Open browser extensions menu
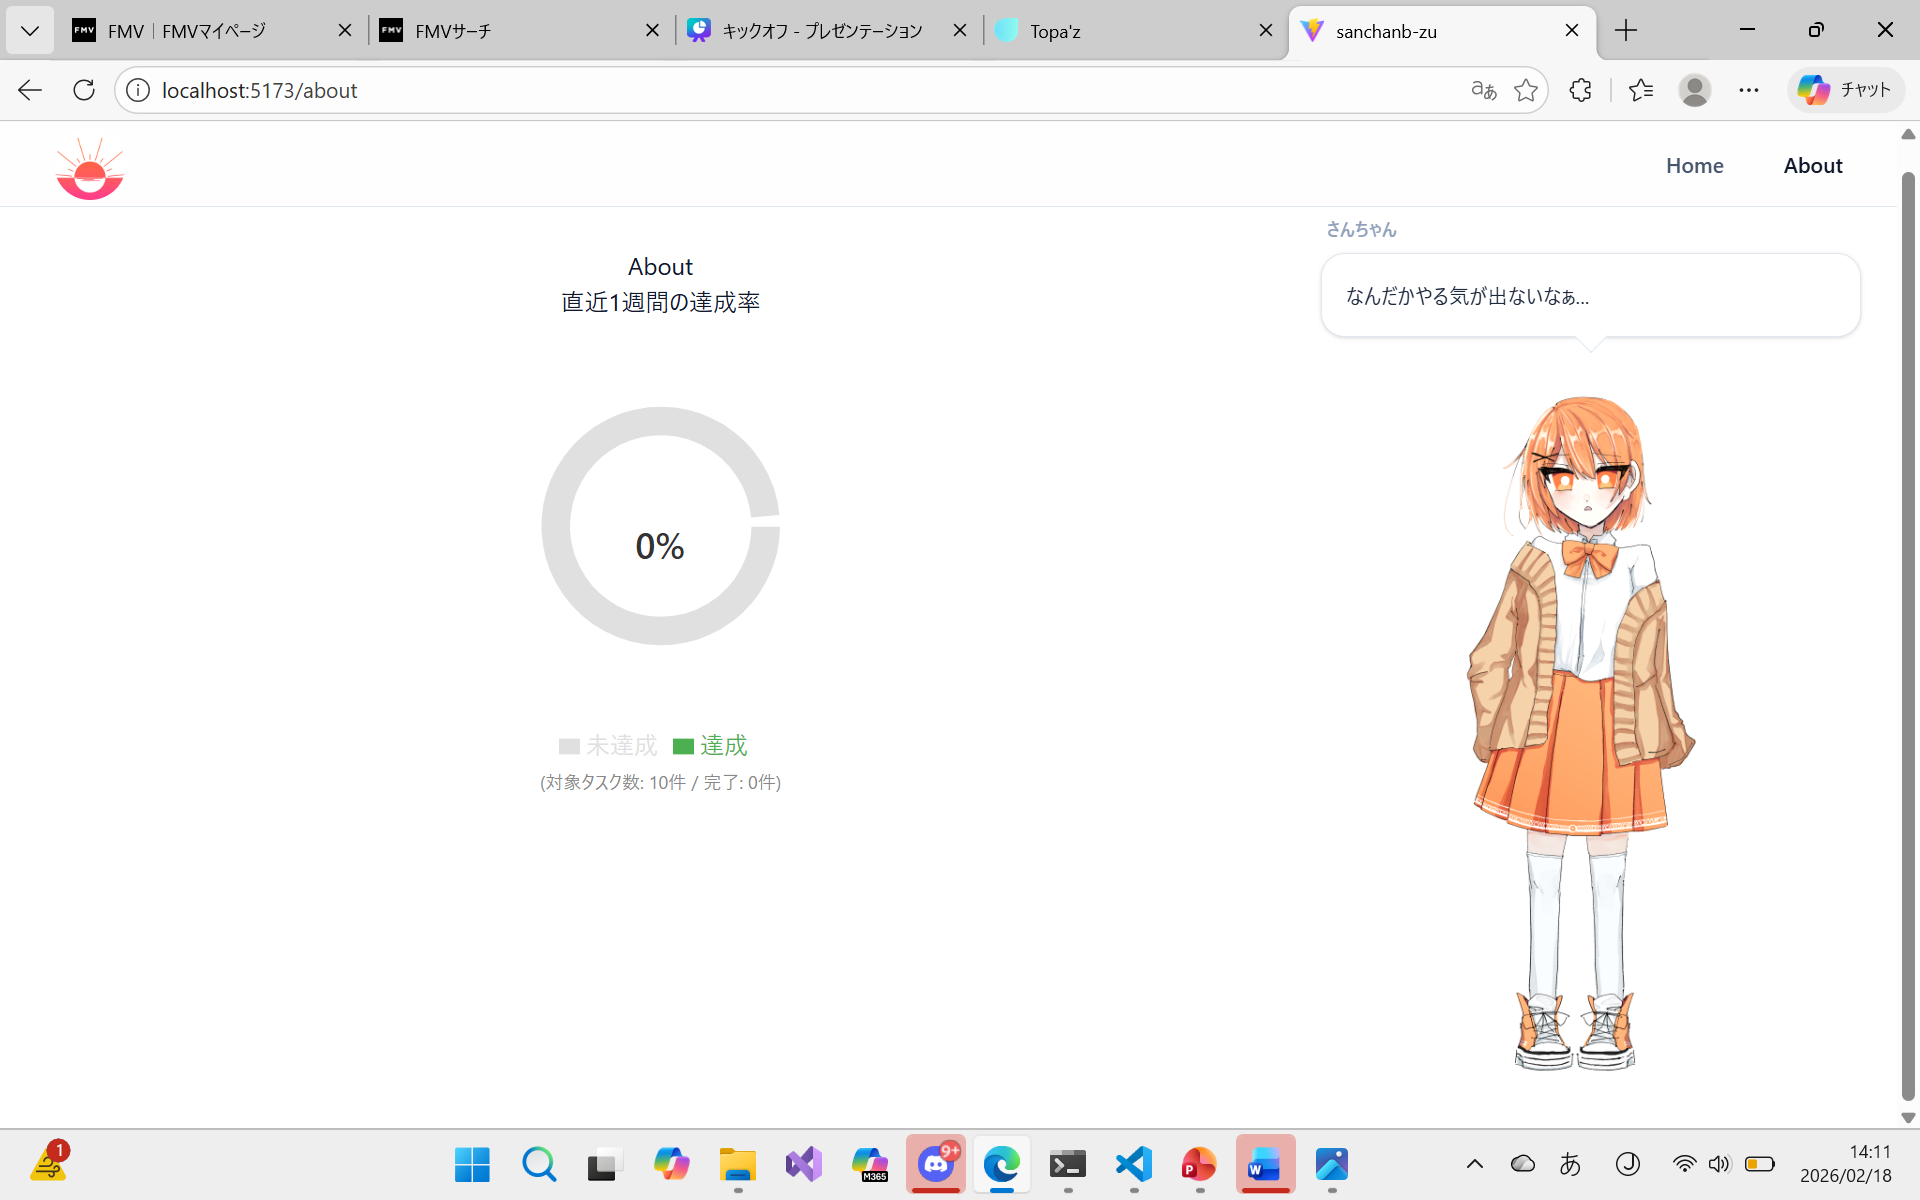This screenshot has width=1920, height=1200. pos(1580,90)
